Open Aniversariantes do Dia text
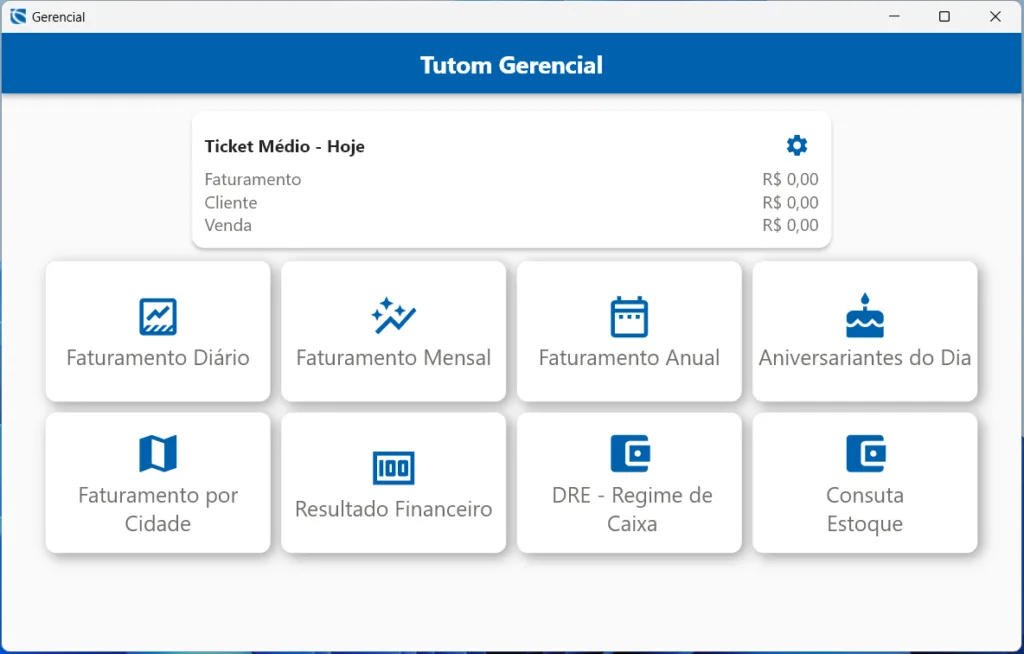This screenshot has width=1024, height=654. click(865, 358)
